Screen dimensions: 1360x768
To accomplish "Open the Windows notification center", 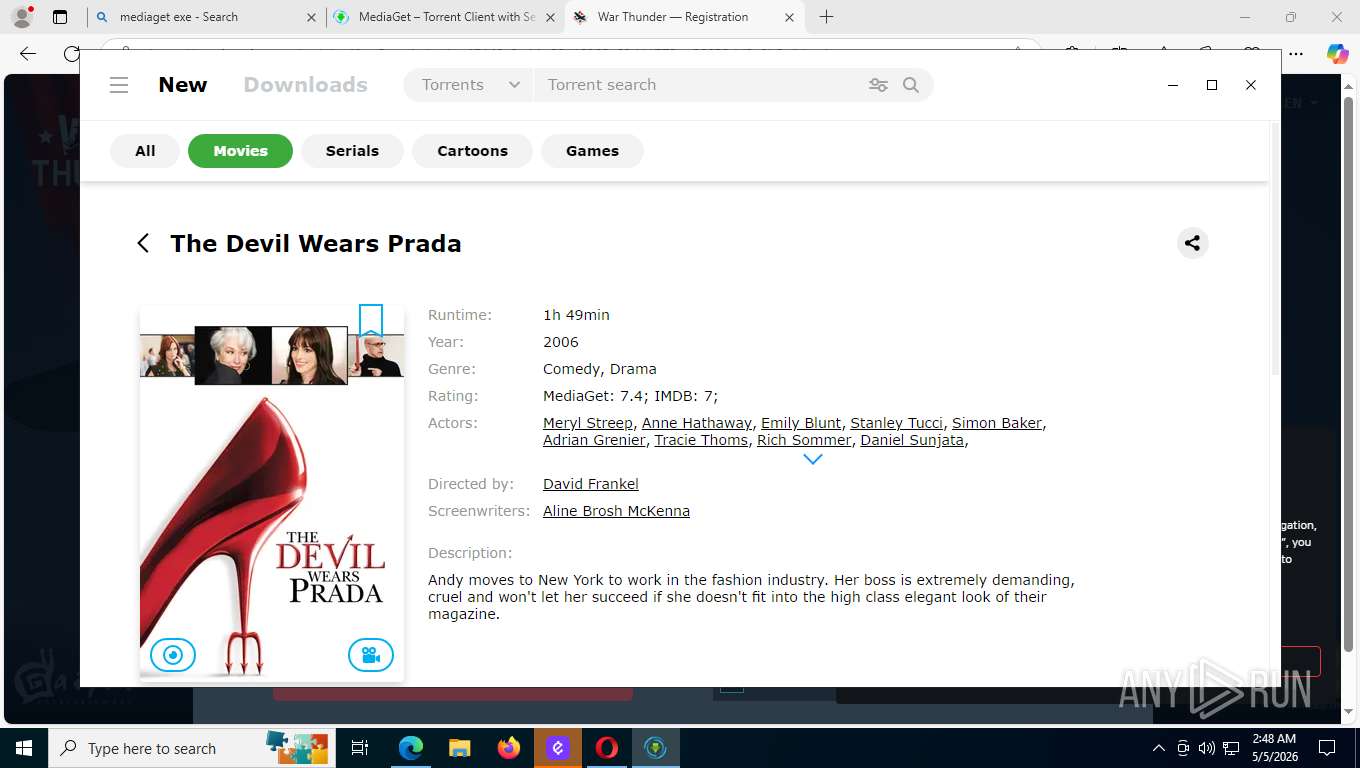I will 1327,748.
